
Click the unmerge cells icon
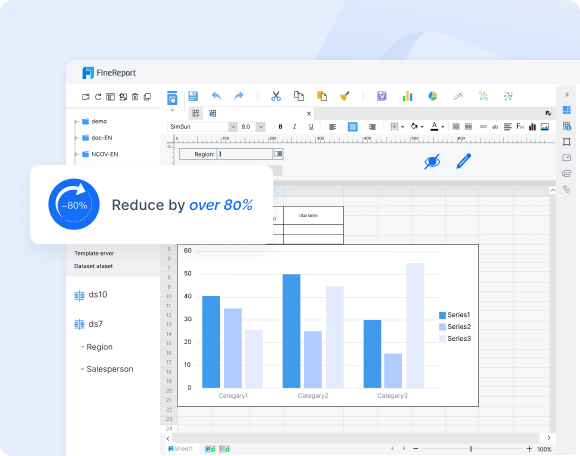pos(468,127)
